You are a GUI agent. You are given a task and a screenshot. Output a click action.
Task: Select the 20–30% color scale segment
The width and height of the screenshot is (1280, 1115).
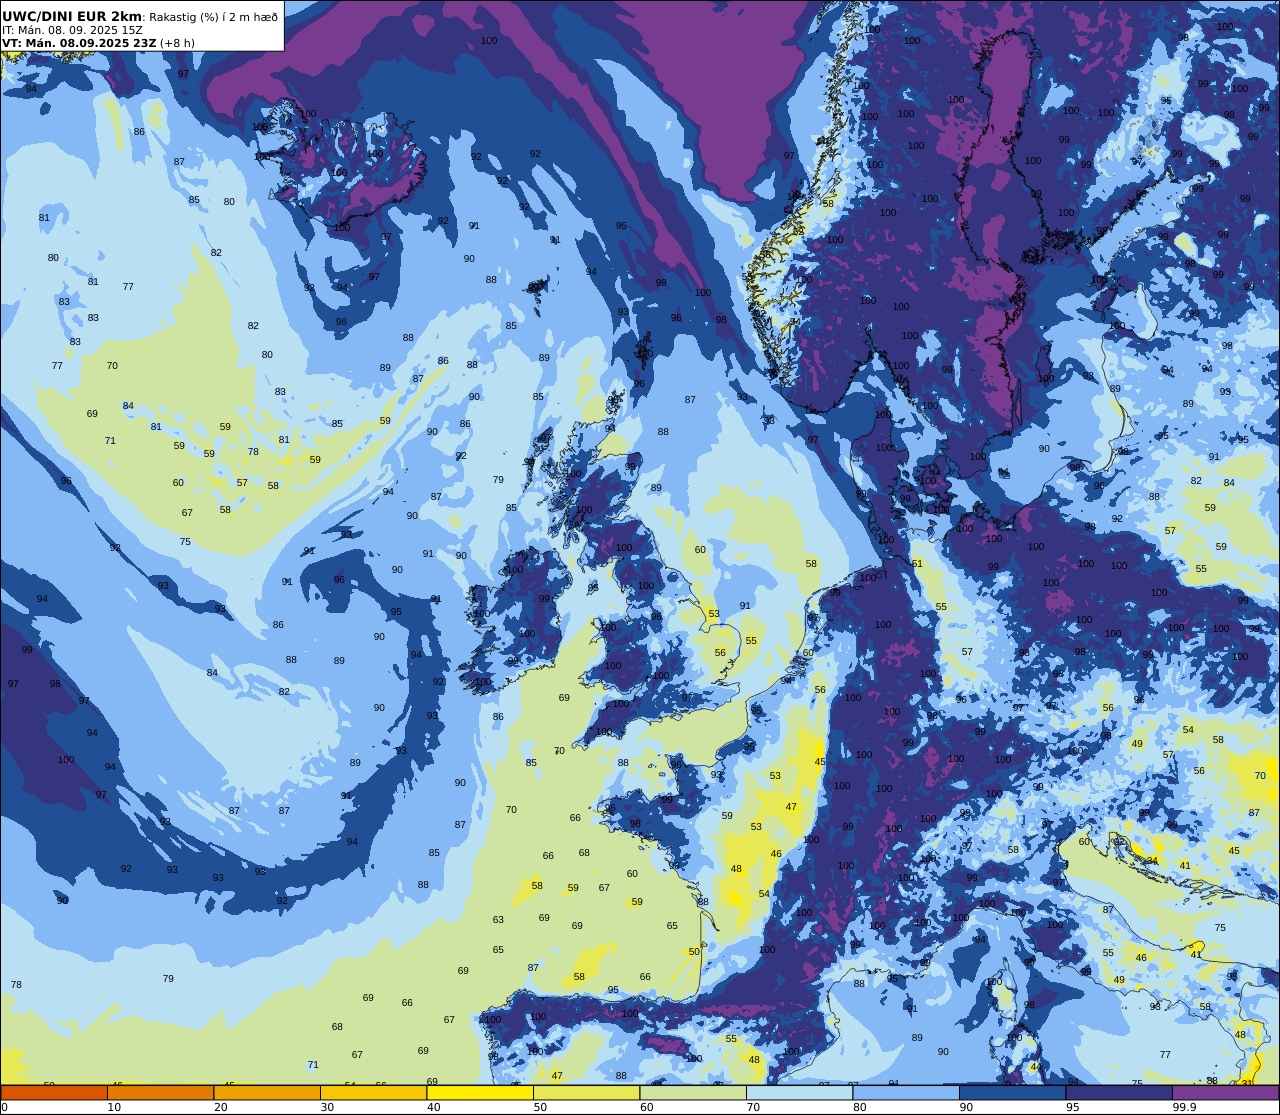click(267, 1092)
